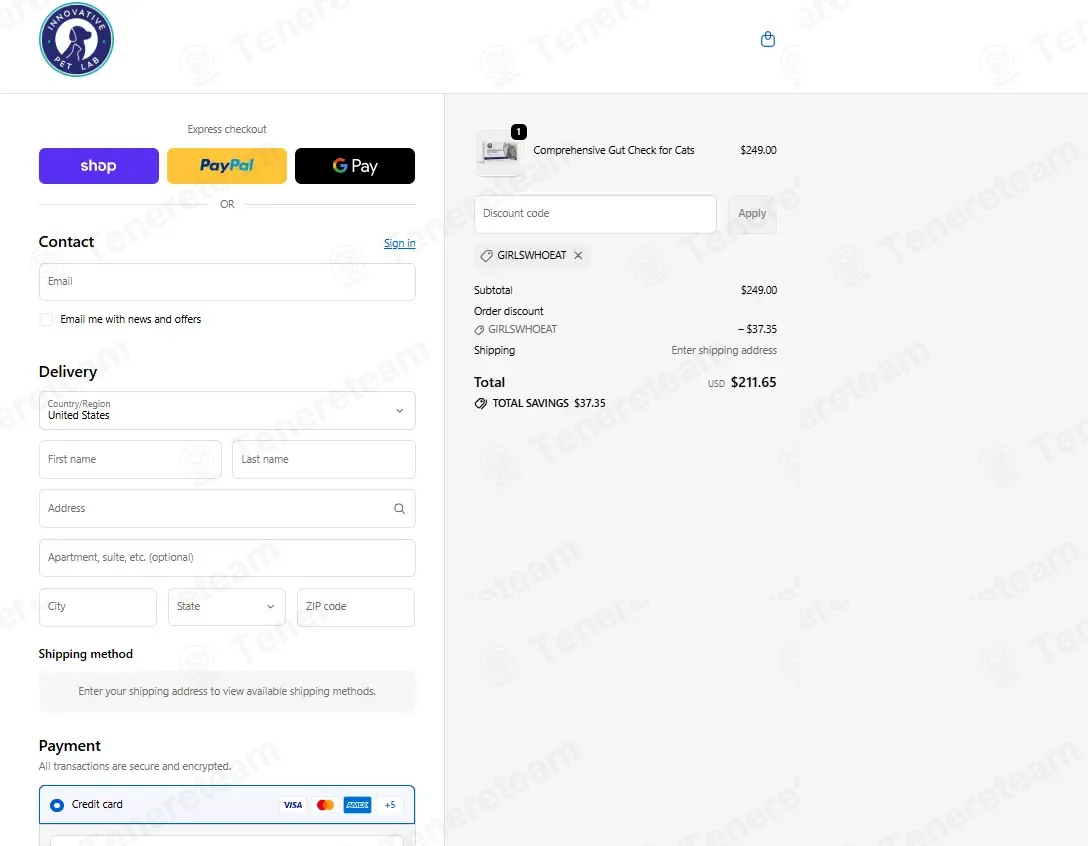
Task: Show the +5 more card types
Action: (x=390, y=805)
